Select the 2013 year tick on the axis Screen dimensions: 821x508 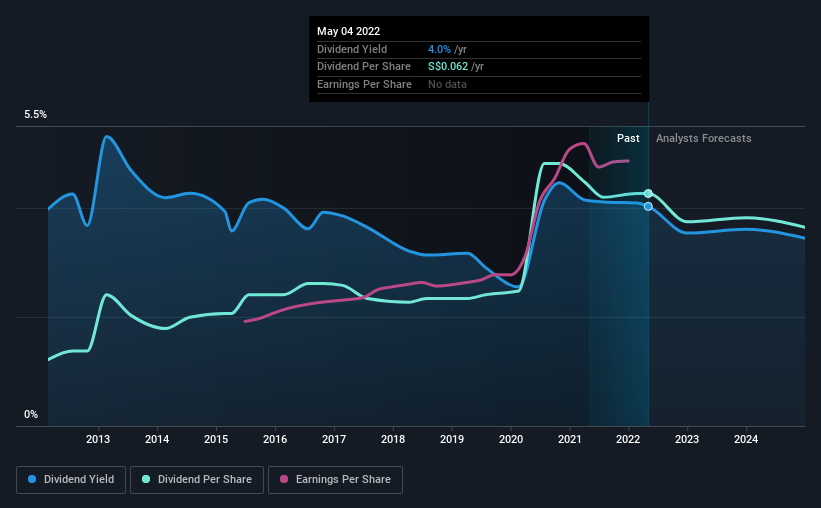[x=98, y=439]
